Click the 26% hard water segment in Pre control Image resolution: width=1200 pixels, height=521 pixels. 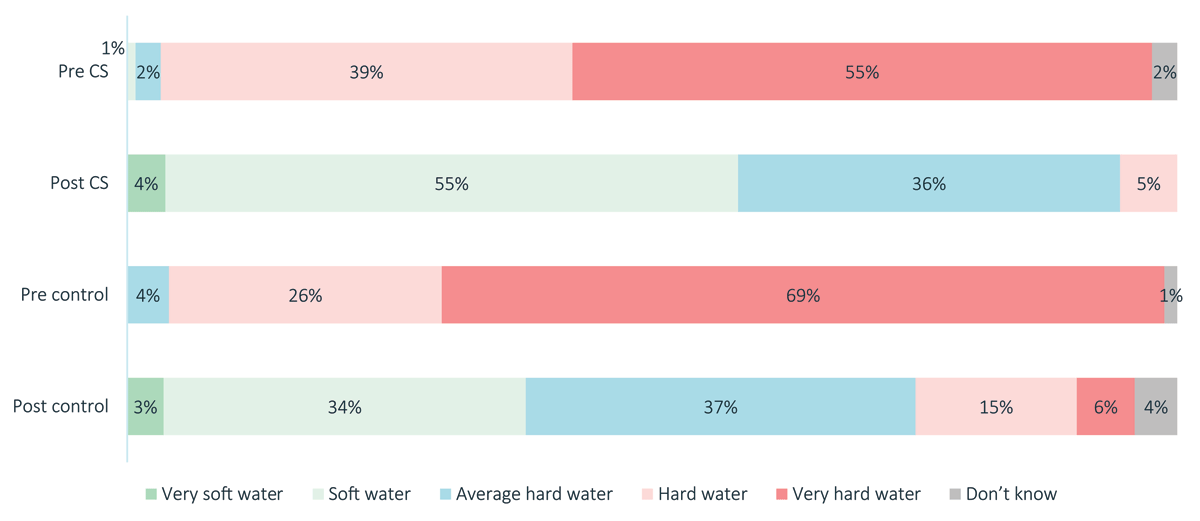305,295
